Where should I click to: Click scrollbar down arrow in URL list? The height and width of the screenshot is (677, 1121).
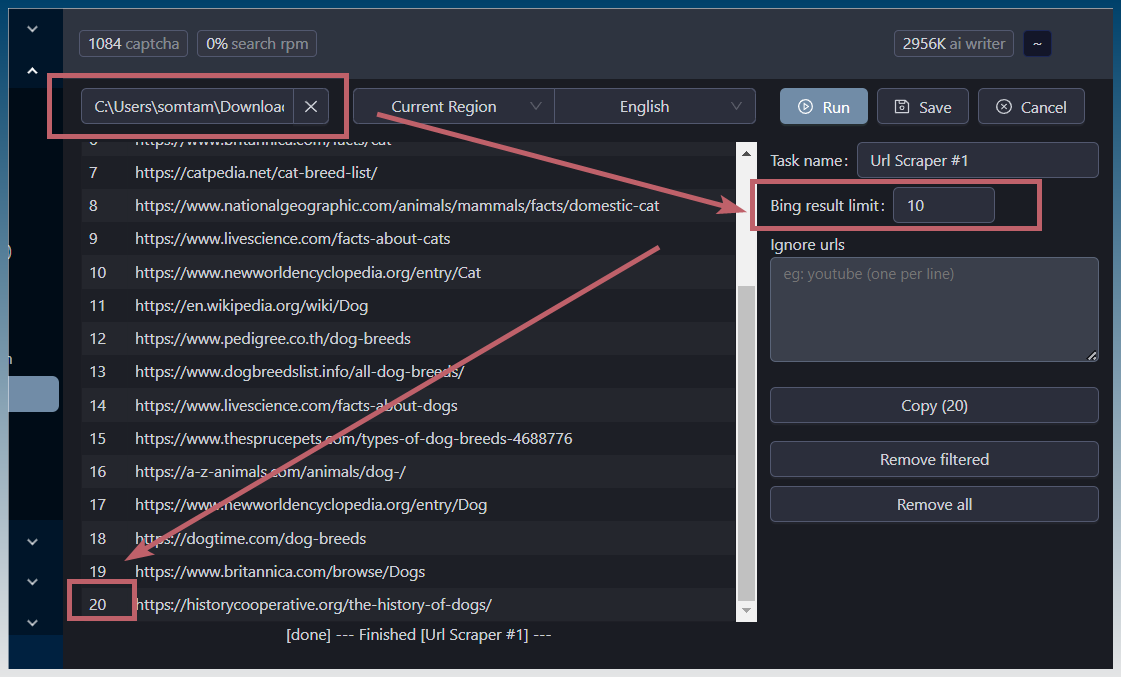[x=746, y=610]
